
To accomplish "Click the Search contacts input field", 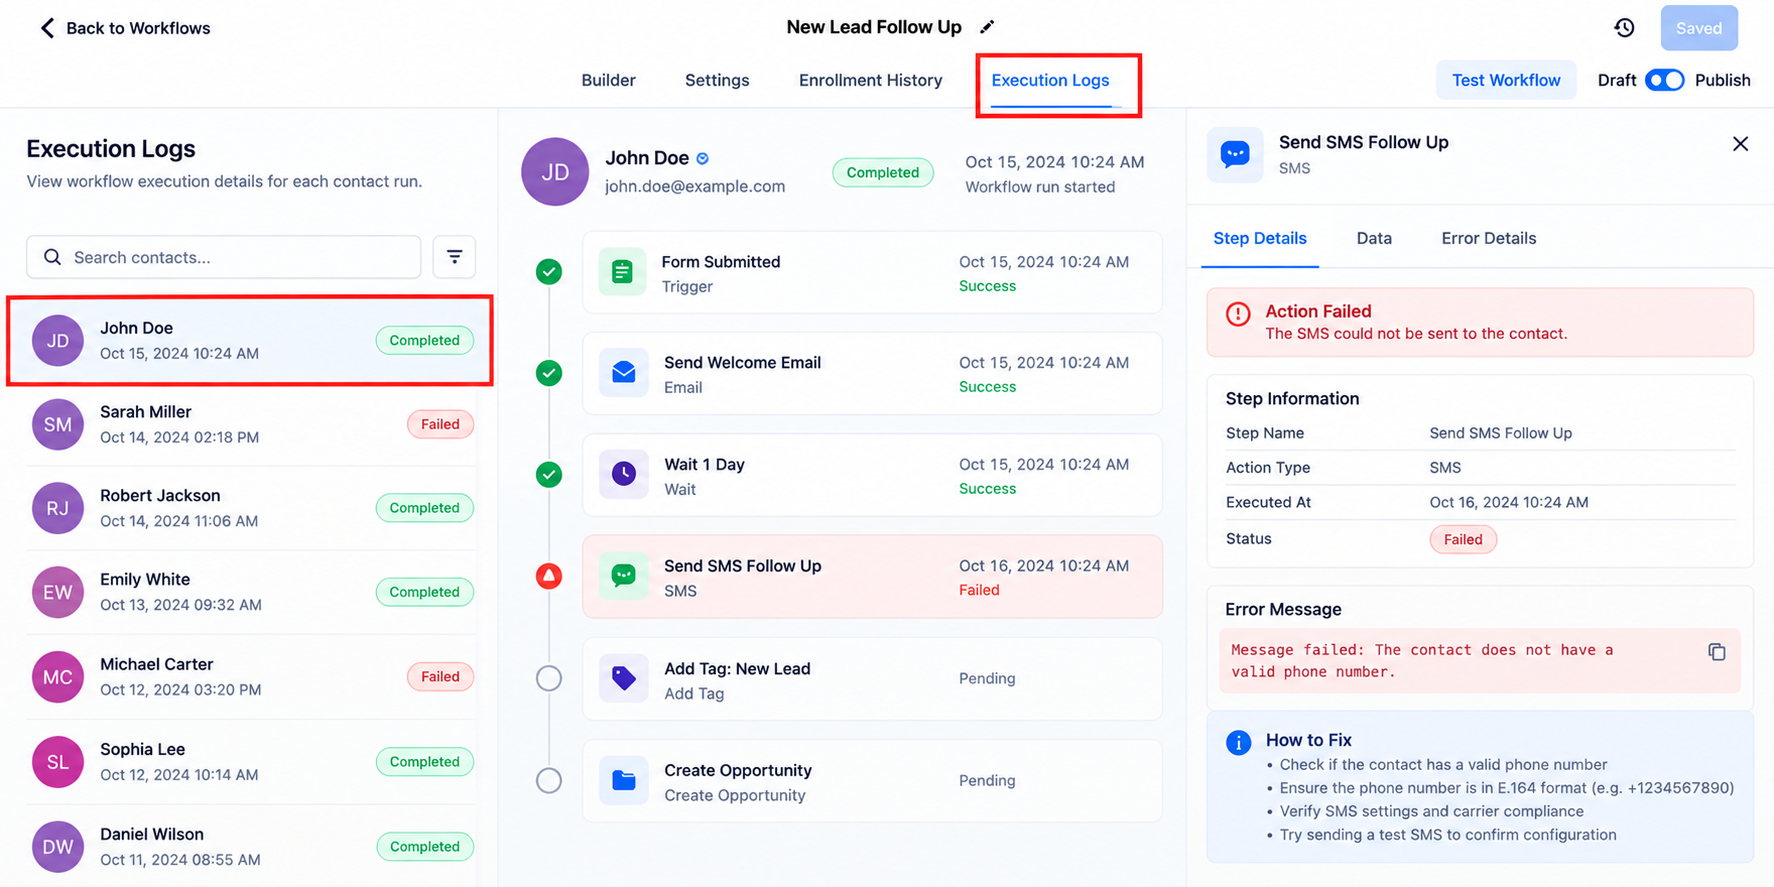I will point(224,257).
